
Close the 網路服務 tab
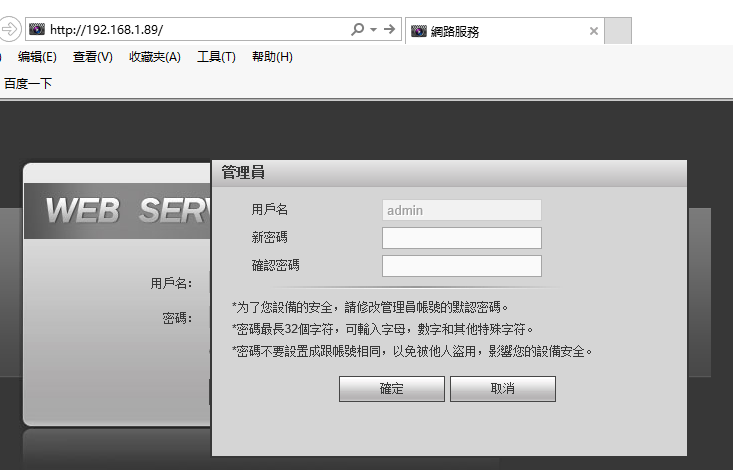(x=594, y=31)
